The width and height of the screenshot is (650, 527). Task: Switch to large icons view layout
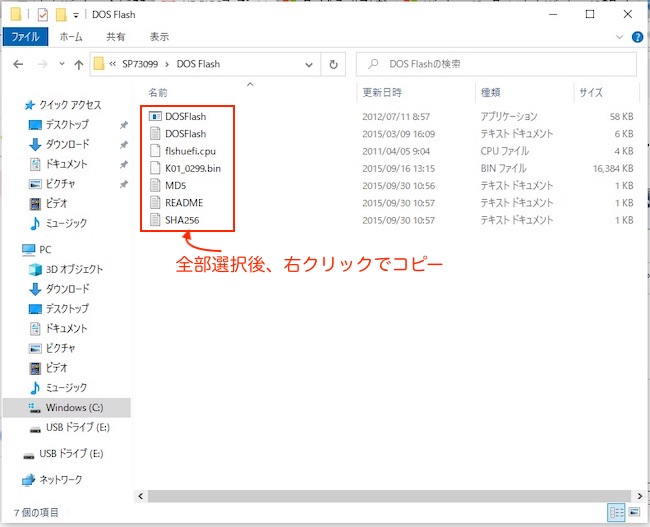[634, 513]
